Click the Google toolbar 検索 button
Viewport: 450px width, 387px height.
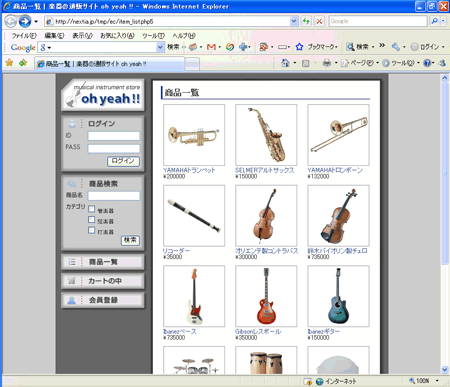(x=173, y=47)
